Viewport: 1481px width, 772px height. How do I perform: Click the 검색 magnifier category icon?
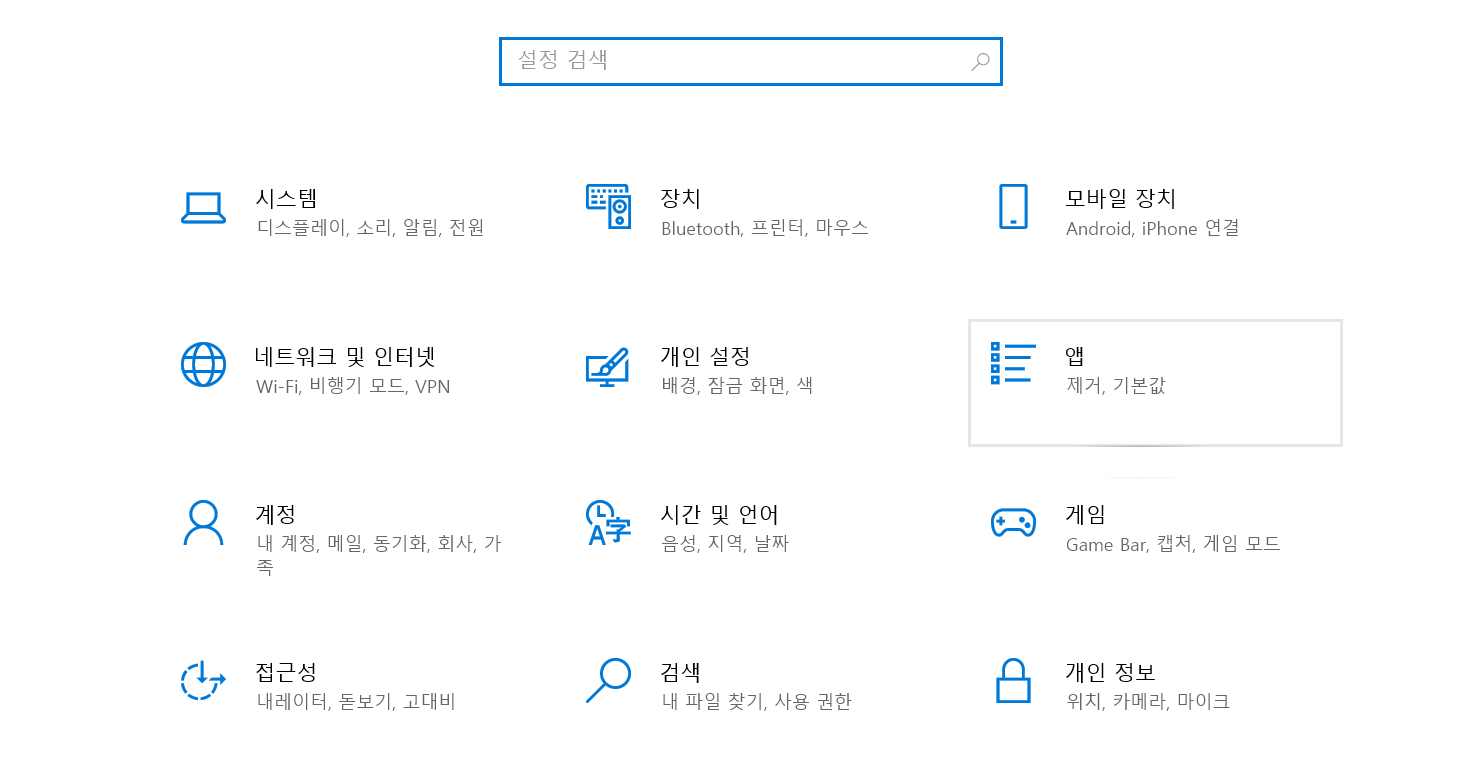(608, 680)
